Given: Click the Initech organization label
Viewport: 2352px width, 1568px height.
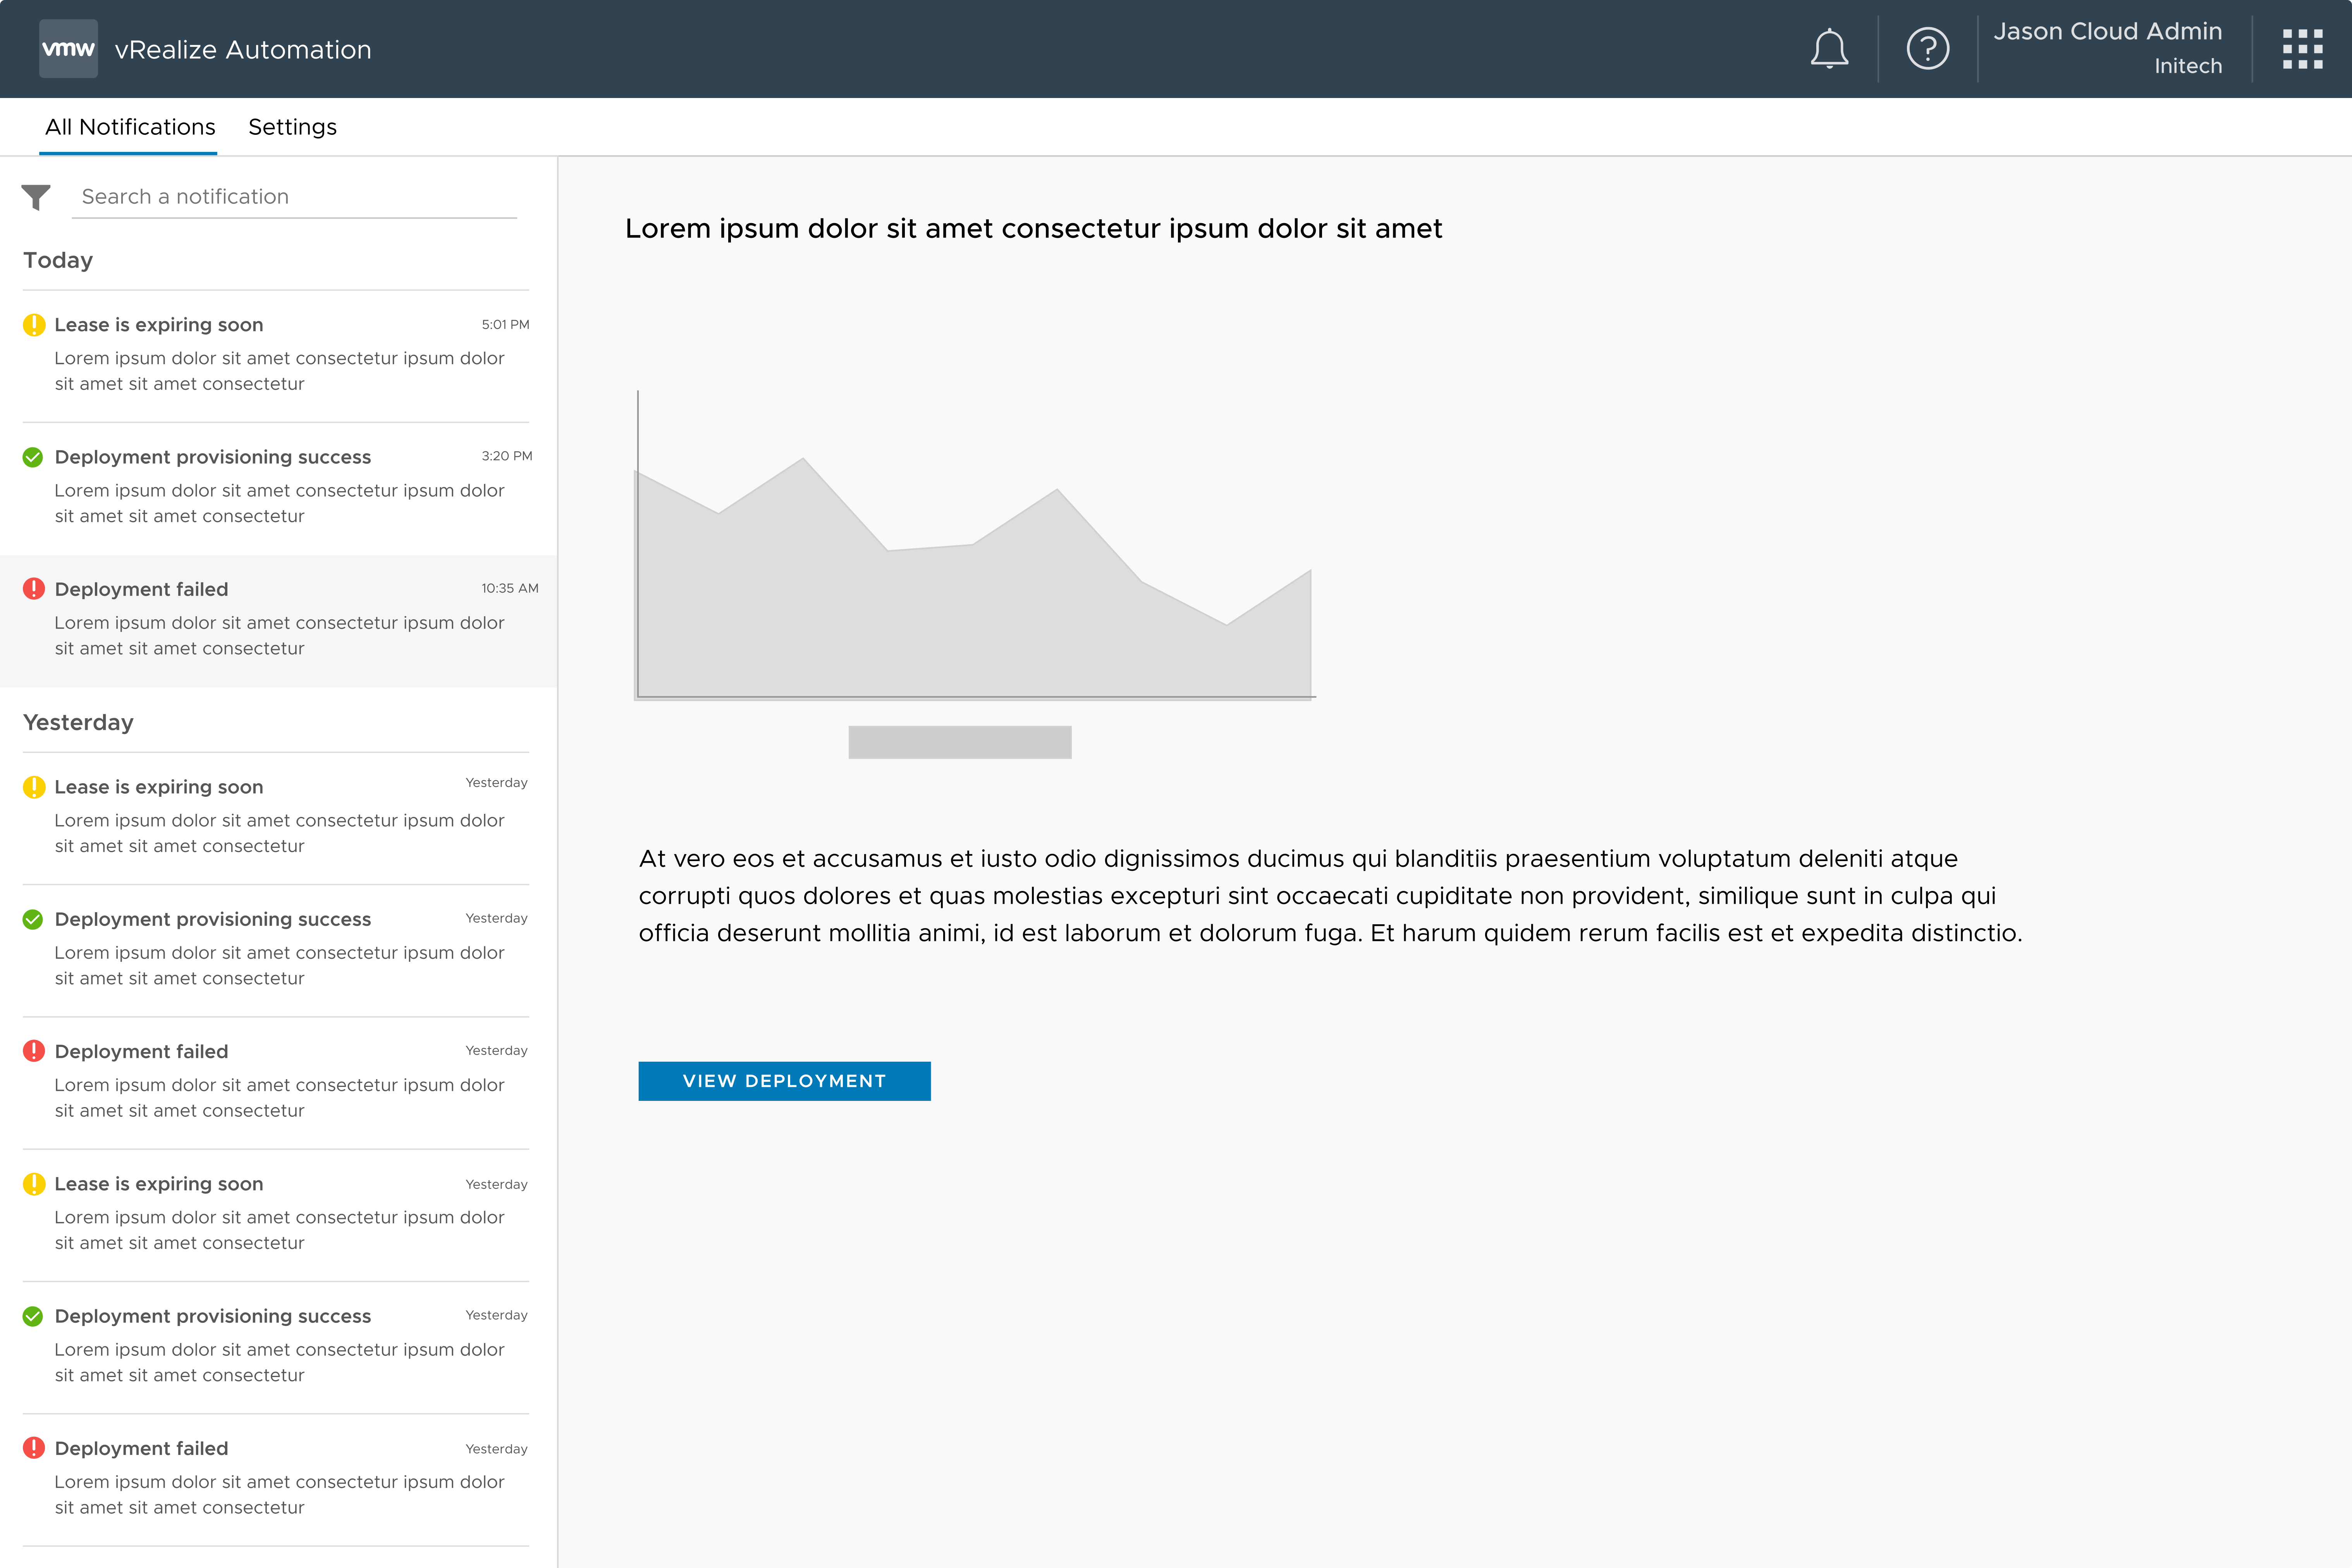Looking at the screenshot, I should coord(2188,66).
